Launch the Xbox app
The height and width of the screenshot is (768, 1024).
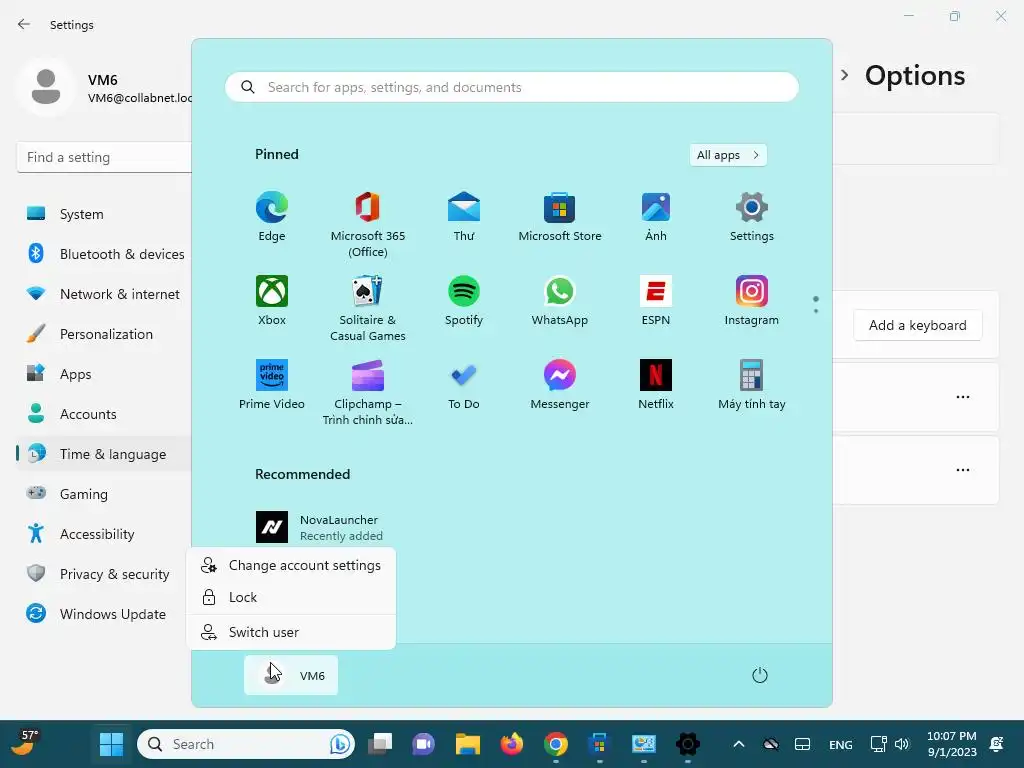coord(272,300)
